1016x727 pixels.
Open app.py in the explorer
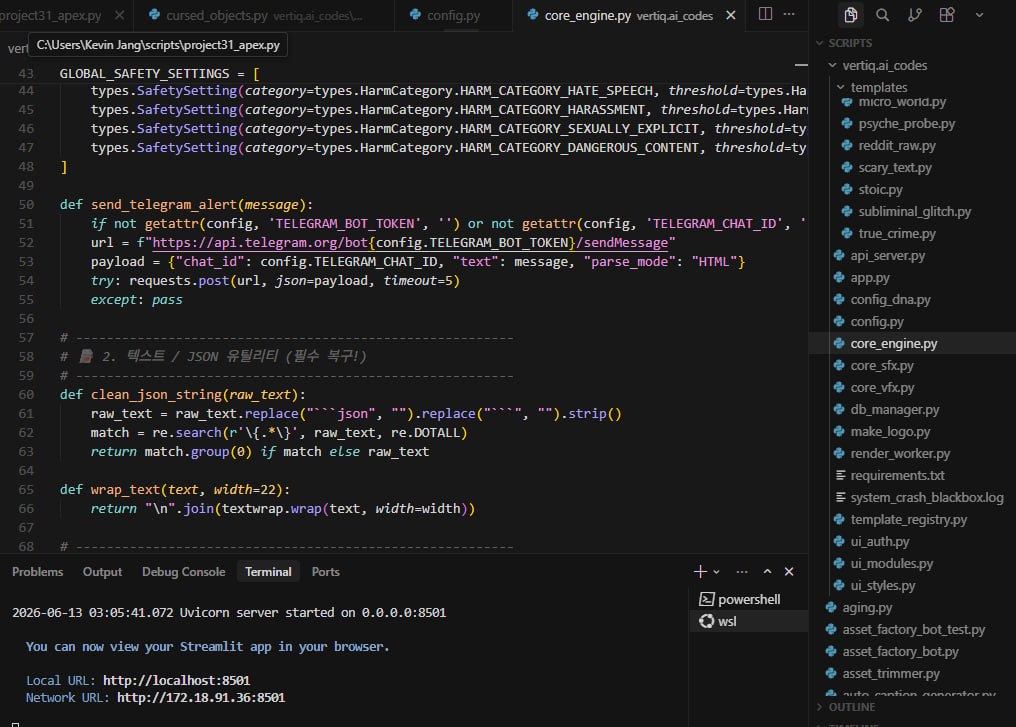(870, 278)
